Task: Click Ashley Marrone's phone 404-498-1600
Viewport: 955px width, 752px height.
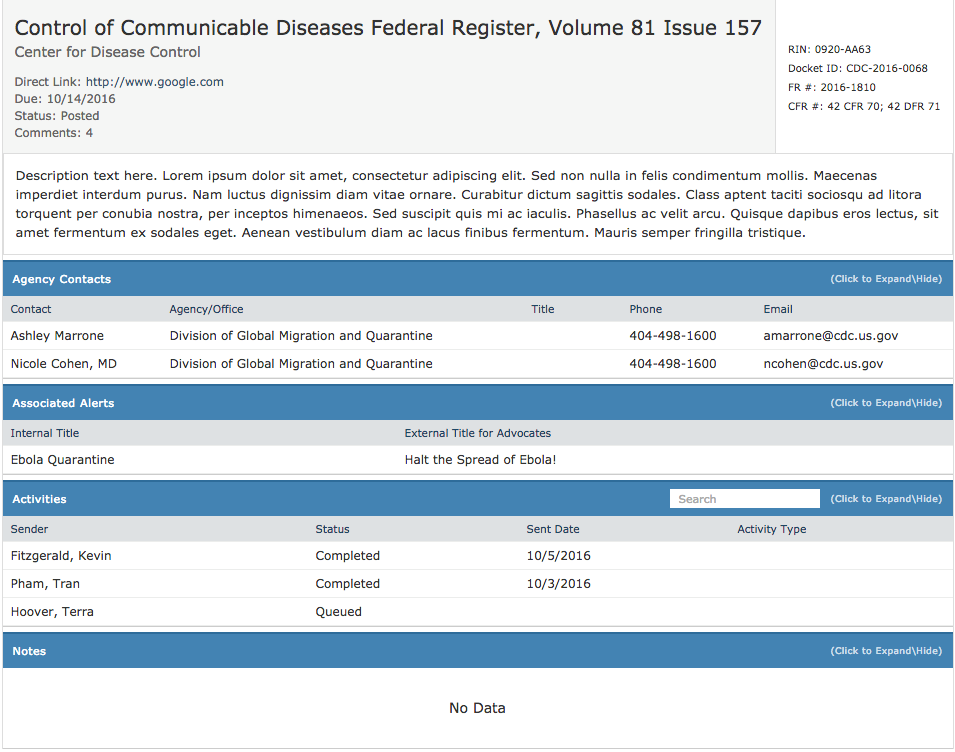Action: [673, 336]
